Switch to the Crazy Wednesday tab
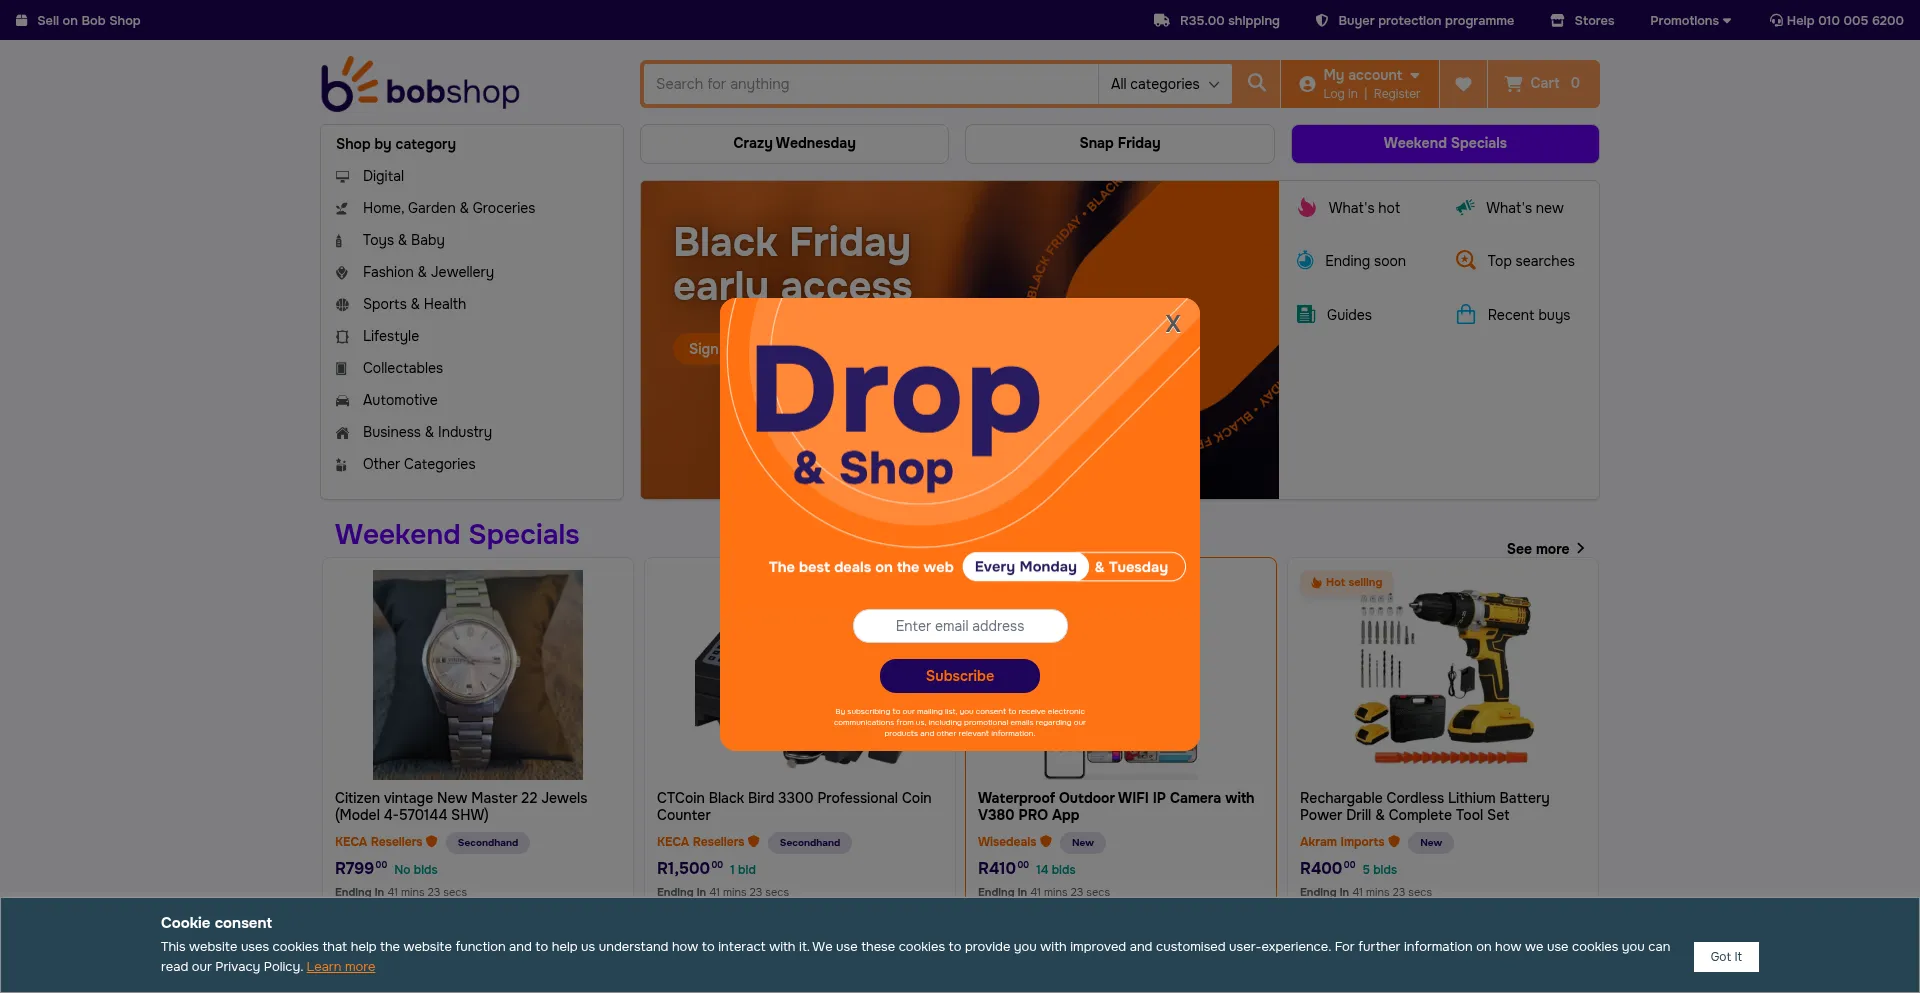This screenshot has width=1920, height=993. pyautogui.click(x=794, y=143)
